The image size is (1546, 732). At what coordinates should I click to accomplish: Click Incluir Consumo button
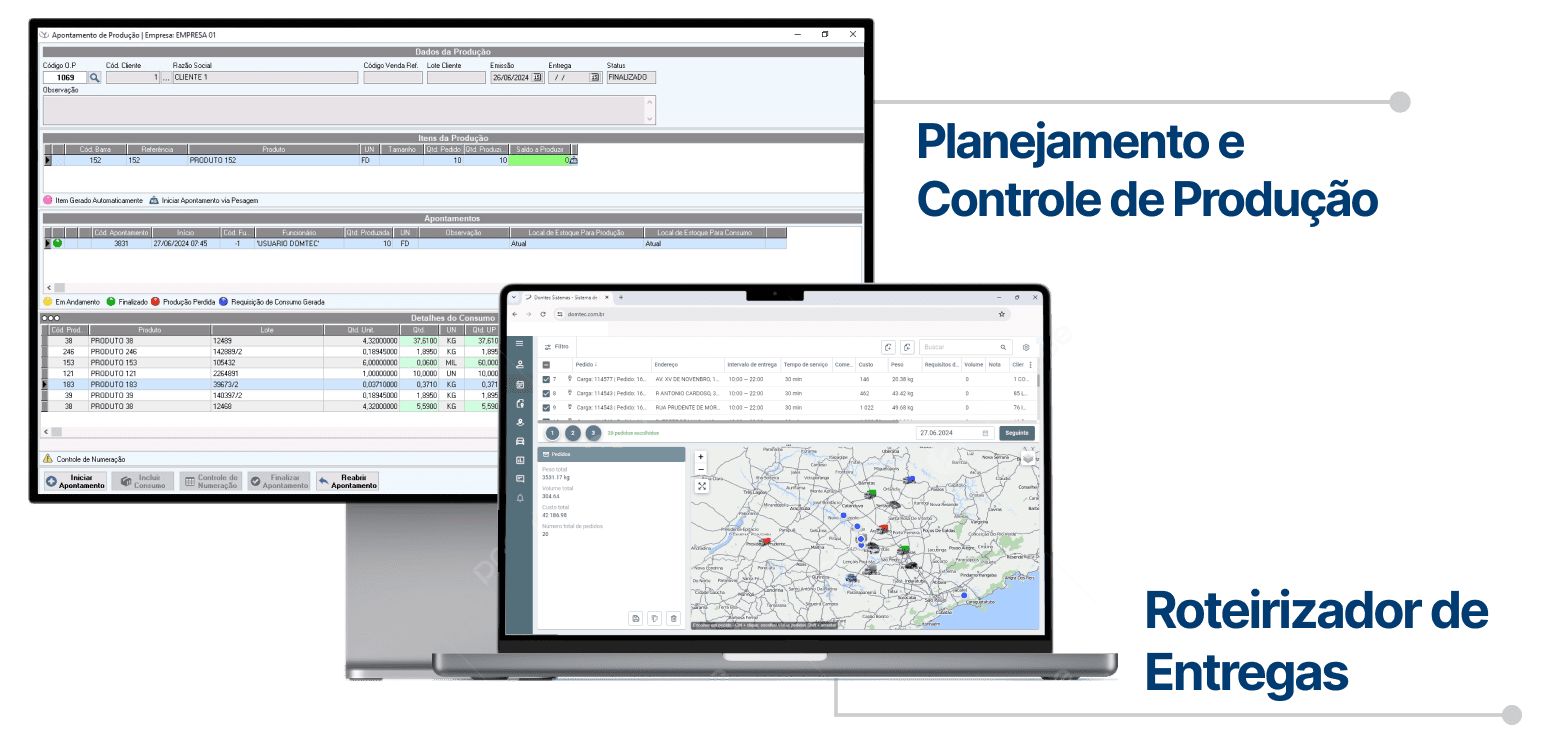(x=143, y=481)
